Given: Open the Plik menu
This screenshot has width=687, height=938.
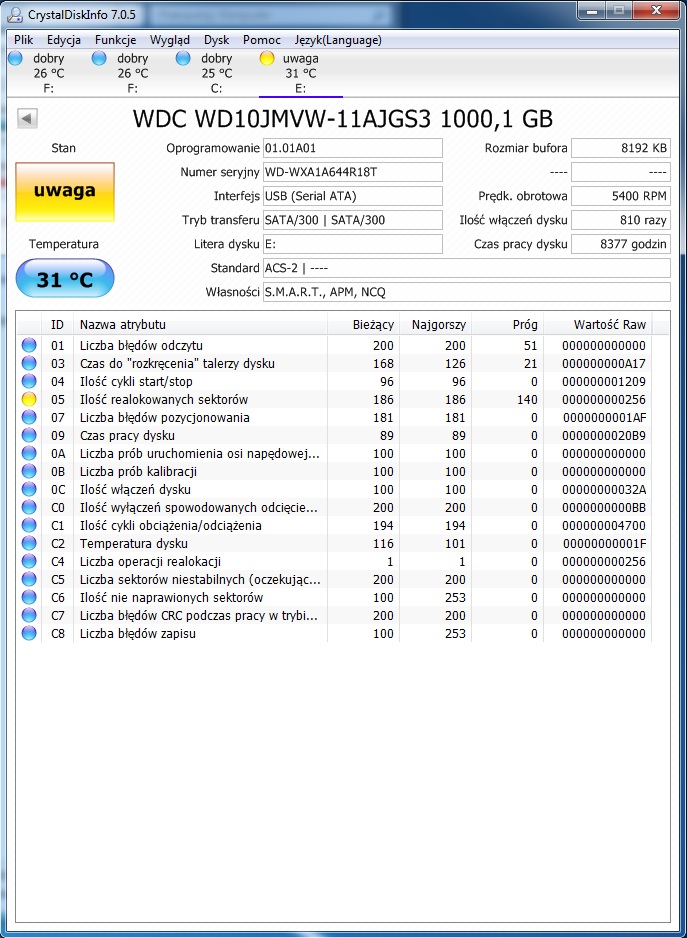Looking at the screenshot, I should coord(23,40).
